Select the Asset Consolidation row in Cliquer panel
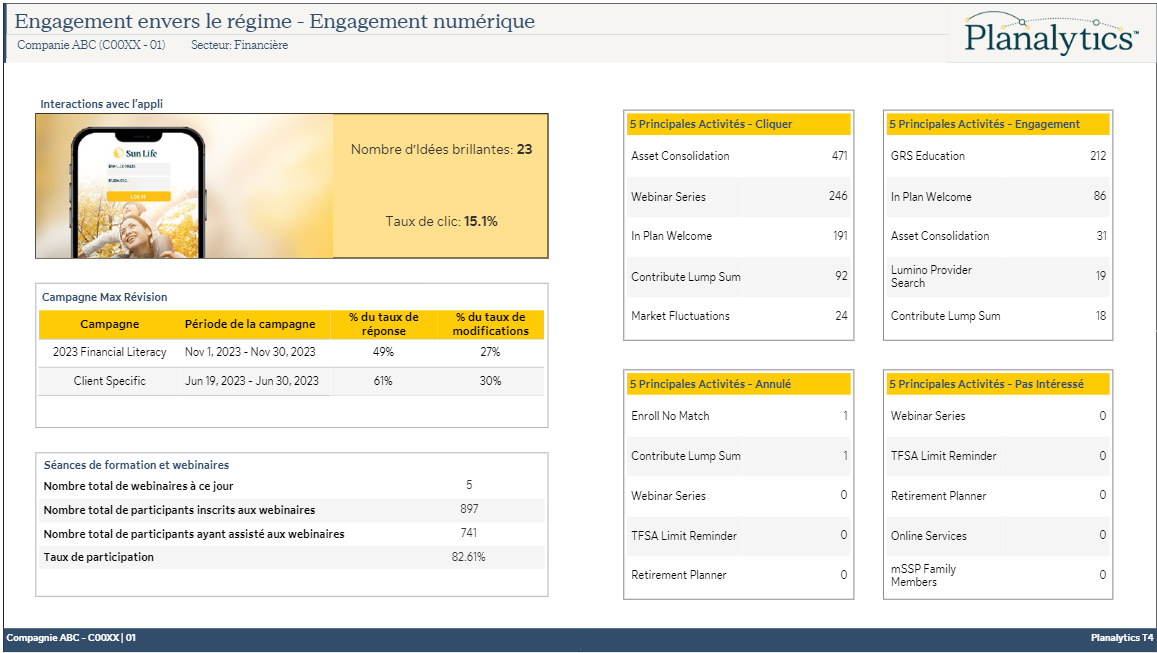1157x653 pixels. point(680,156)
